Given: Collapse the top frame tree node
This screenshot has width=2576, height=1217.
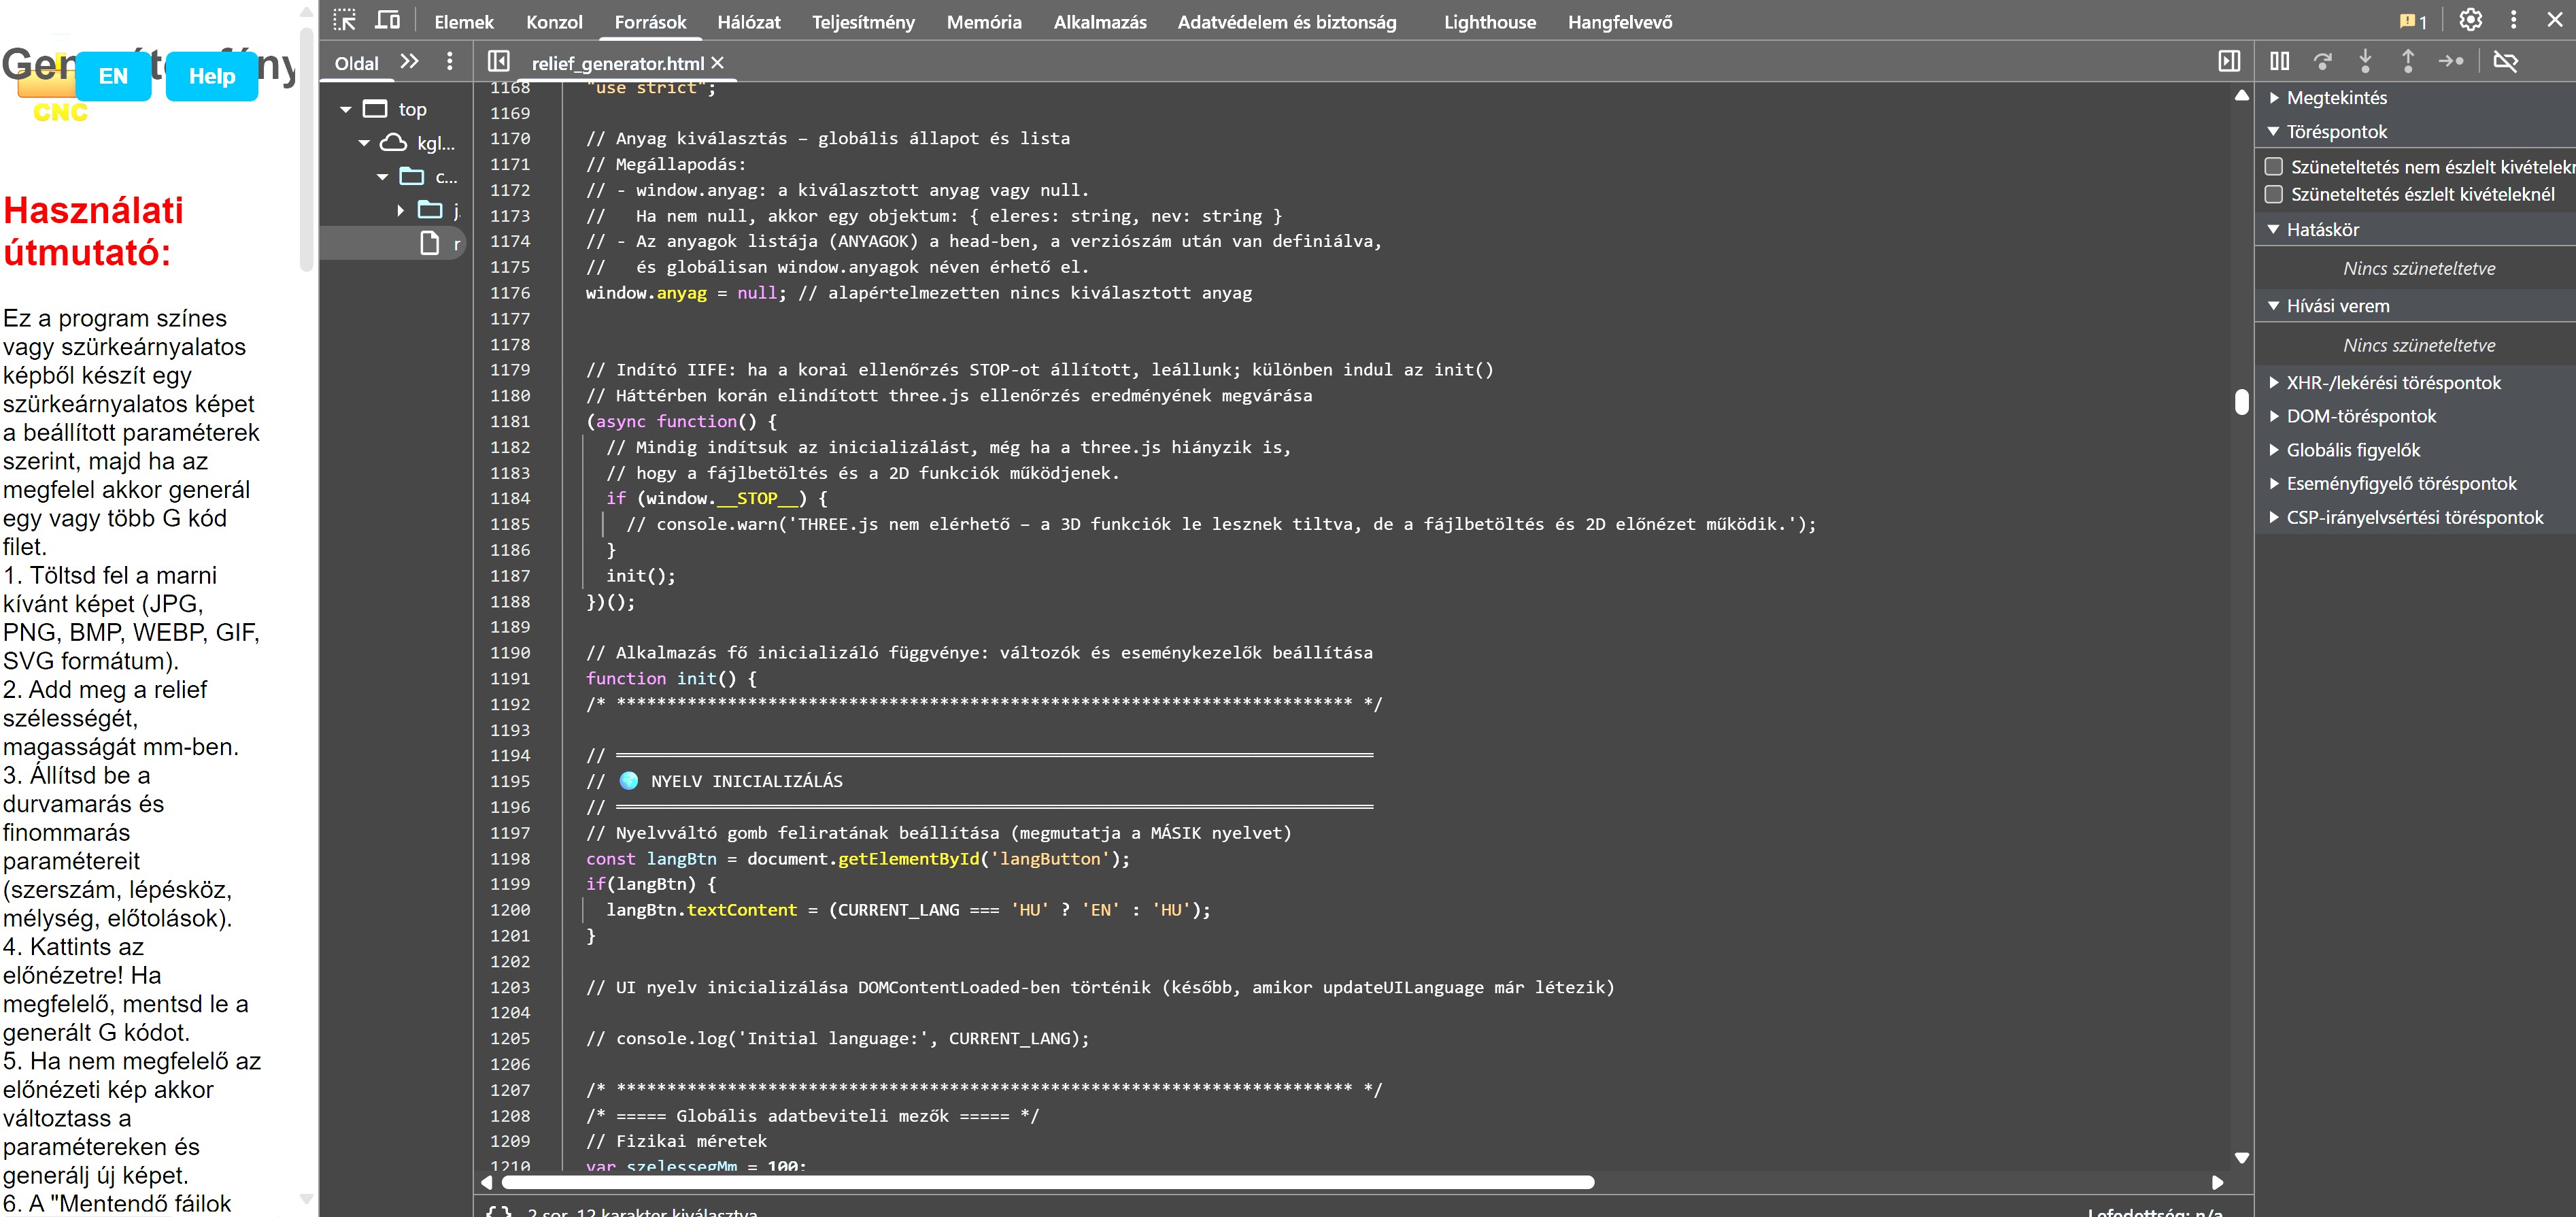Looking at the screenshot, I should click(x=346, y=109).
